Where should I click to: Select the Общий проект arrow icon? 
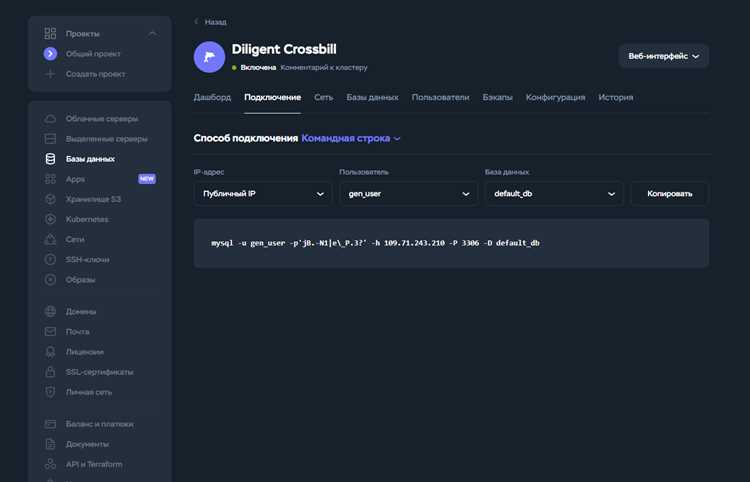click(x=50, y=54)
